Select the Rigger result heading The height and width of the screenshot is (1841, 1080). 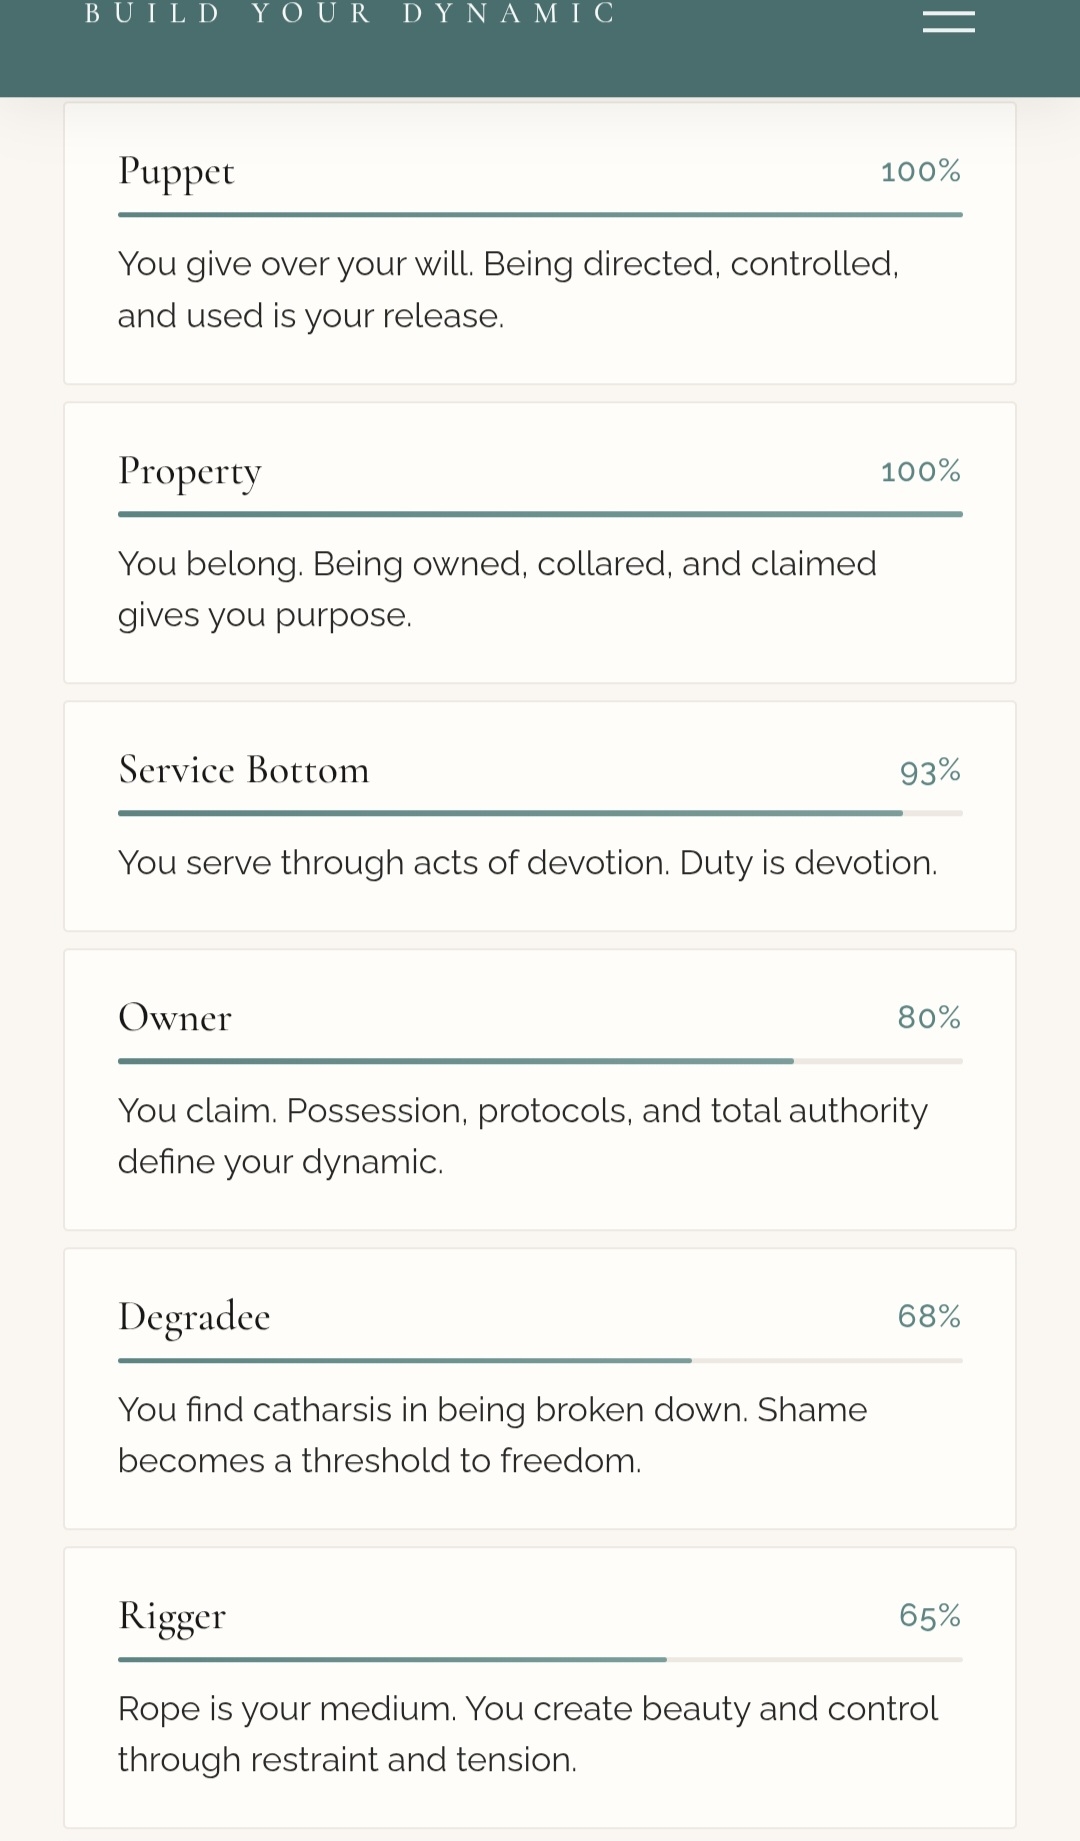click(x=172, y=1616)
